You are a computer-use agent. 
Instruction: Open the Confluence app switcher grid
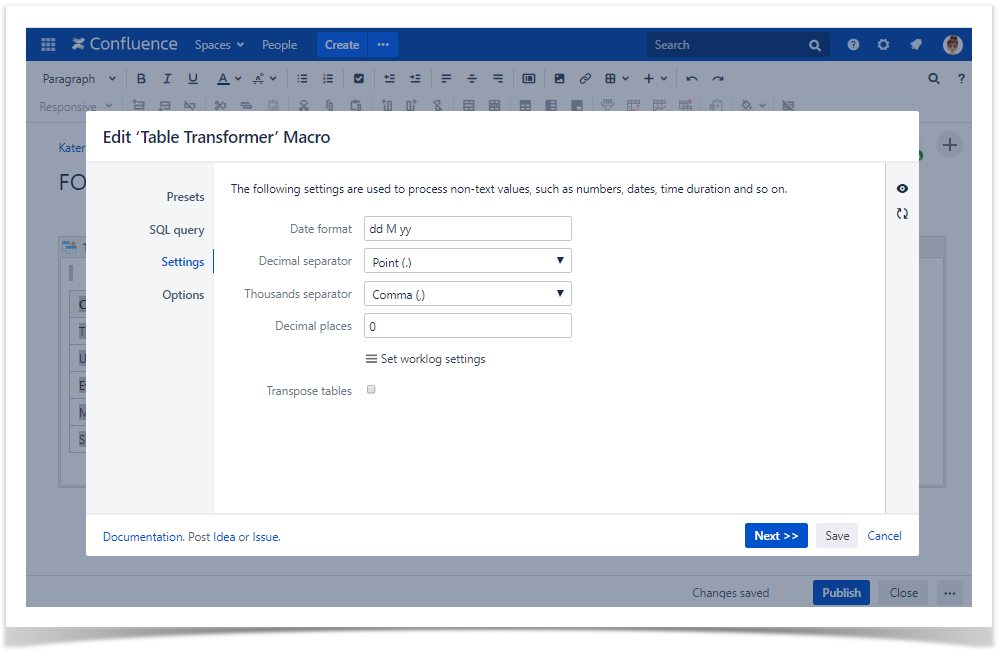click(48, 45)
